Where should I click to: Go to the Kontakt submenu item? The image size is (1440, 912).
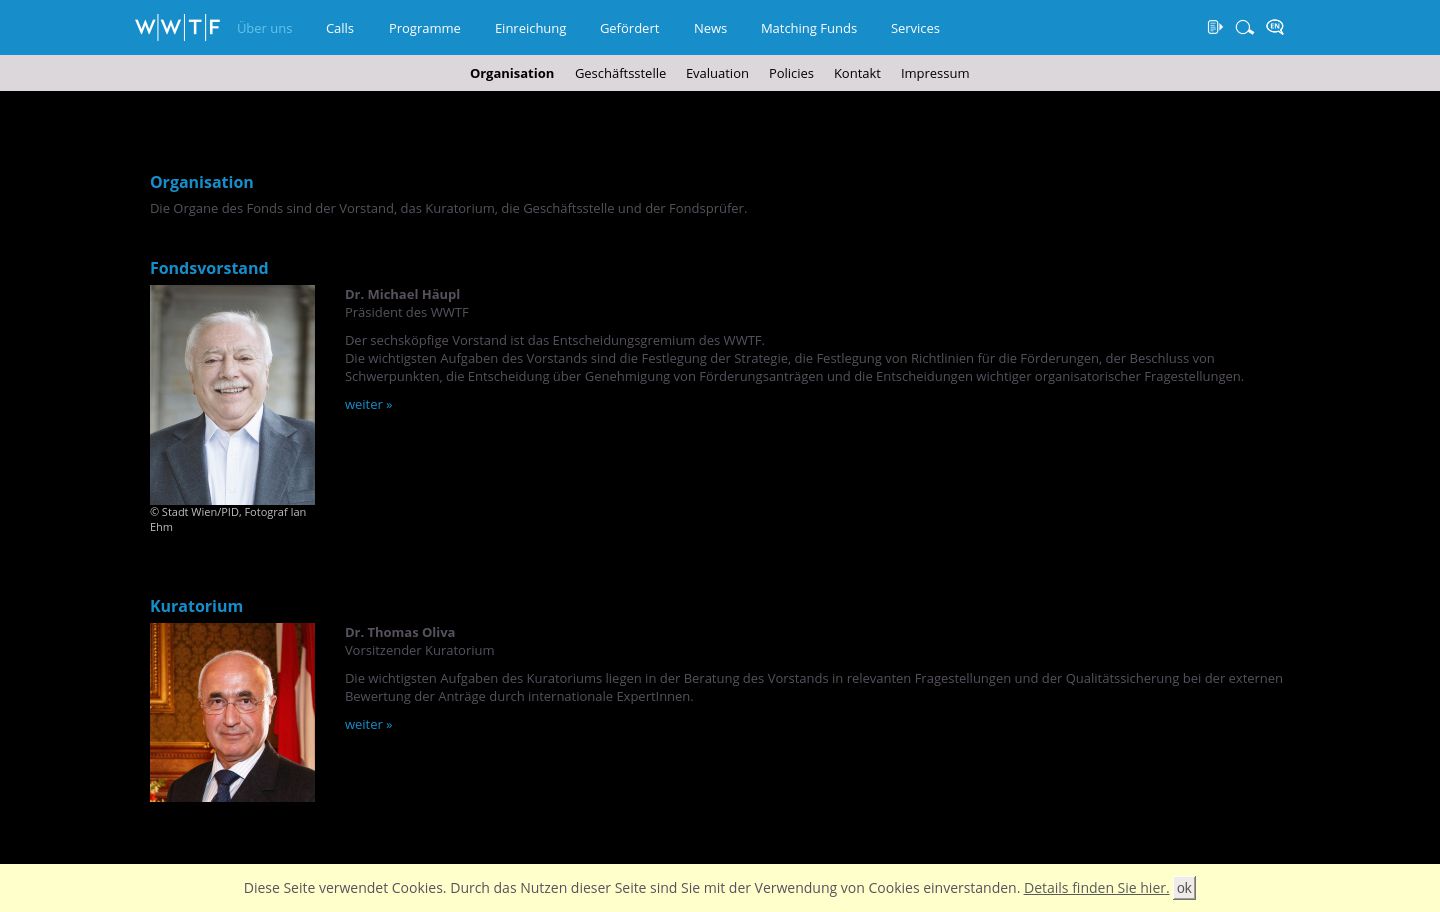point(857,73)
